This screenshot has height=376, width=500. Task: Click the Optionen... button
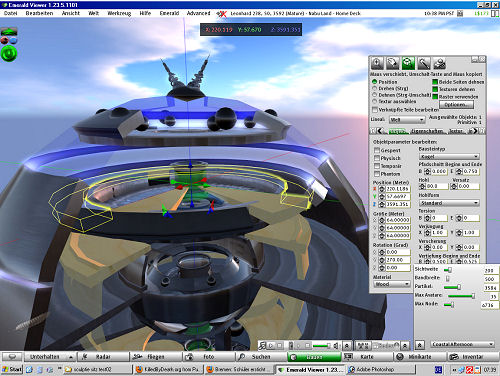click(x=456, y=105)
